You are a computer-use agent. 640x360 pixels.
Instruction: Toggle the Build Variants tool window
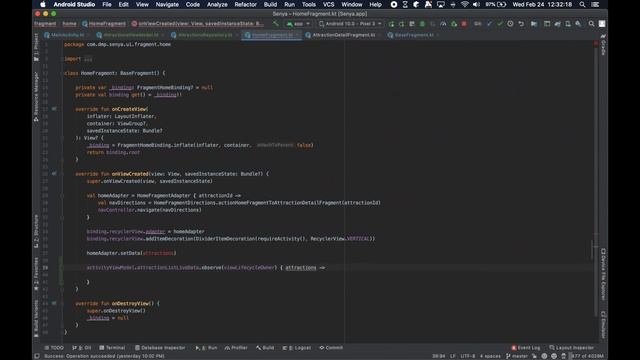36,318
